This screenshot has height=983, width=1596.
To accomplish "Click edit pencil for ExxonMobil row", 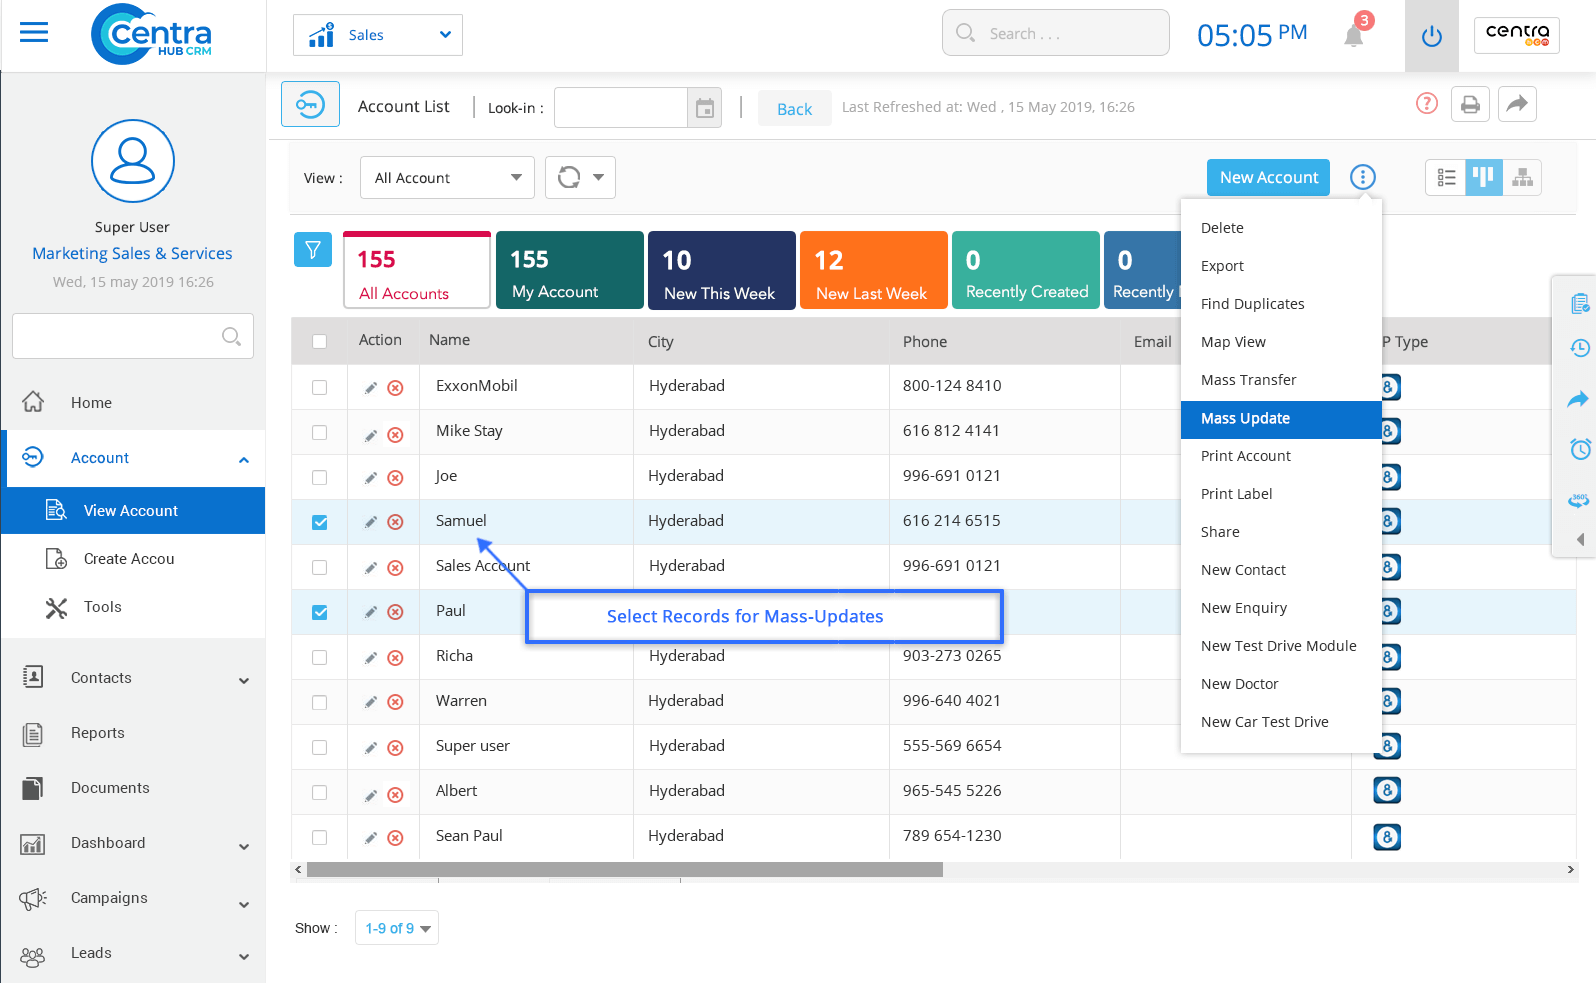I will (370, 388).
